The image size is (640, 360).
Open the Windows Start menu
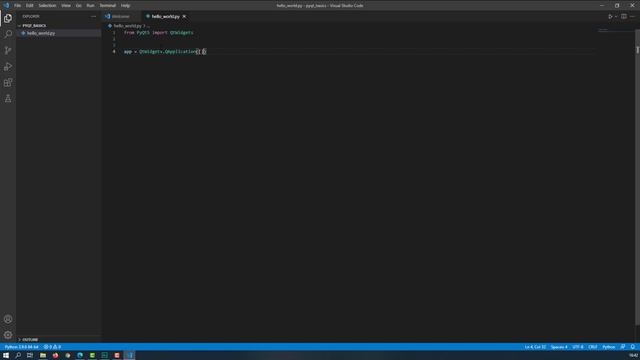click(6, 356)
